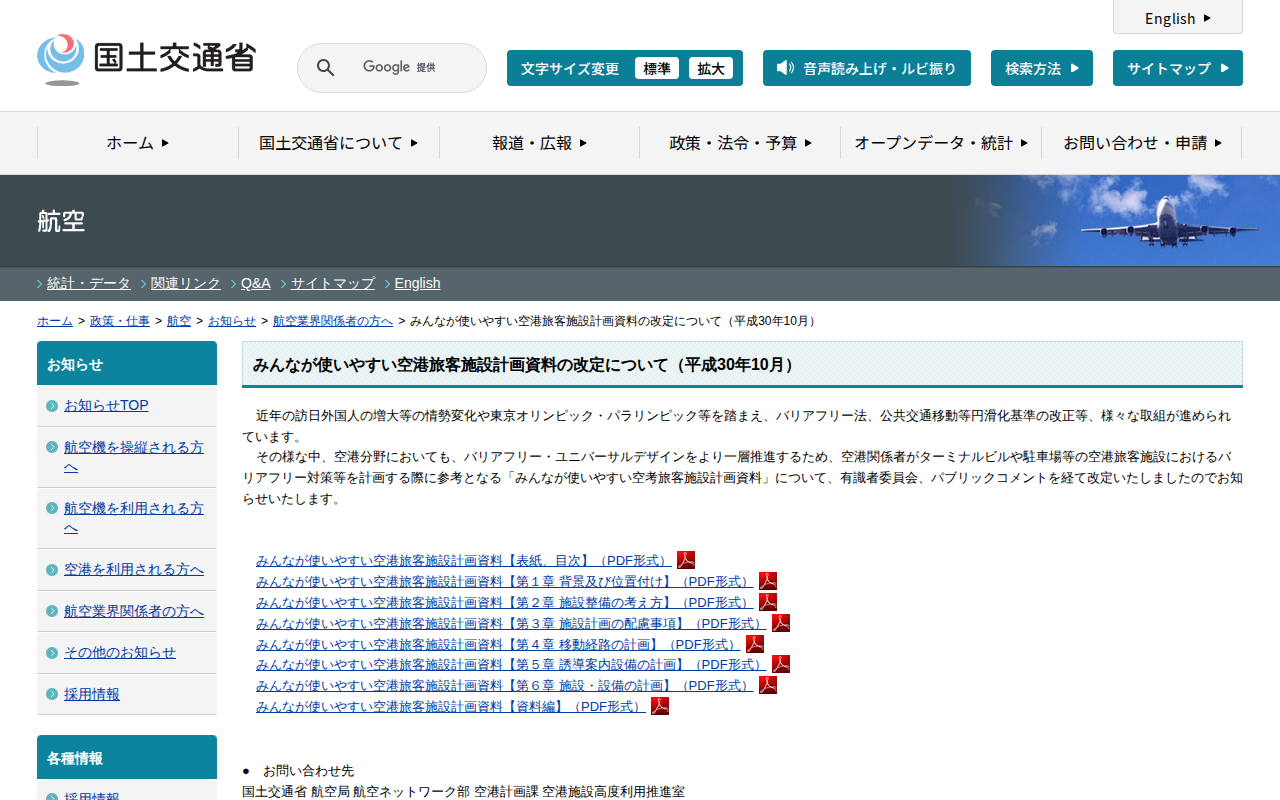Click bullet icon beside 航空機を操縦される方へ
Image resolution: width=1280 pixels, height=800 pixels.
click(52, 447)
